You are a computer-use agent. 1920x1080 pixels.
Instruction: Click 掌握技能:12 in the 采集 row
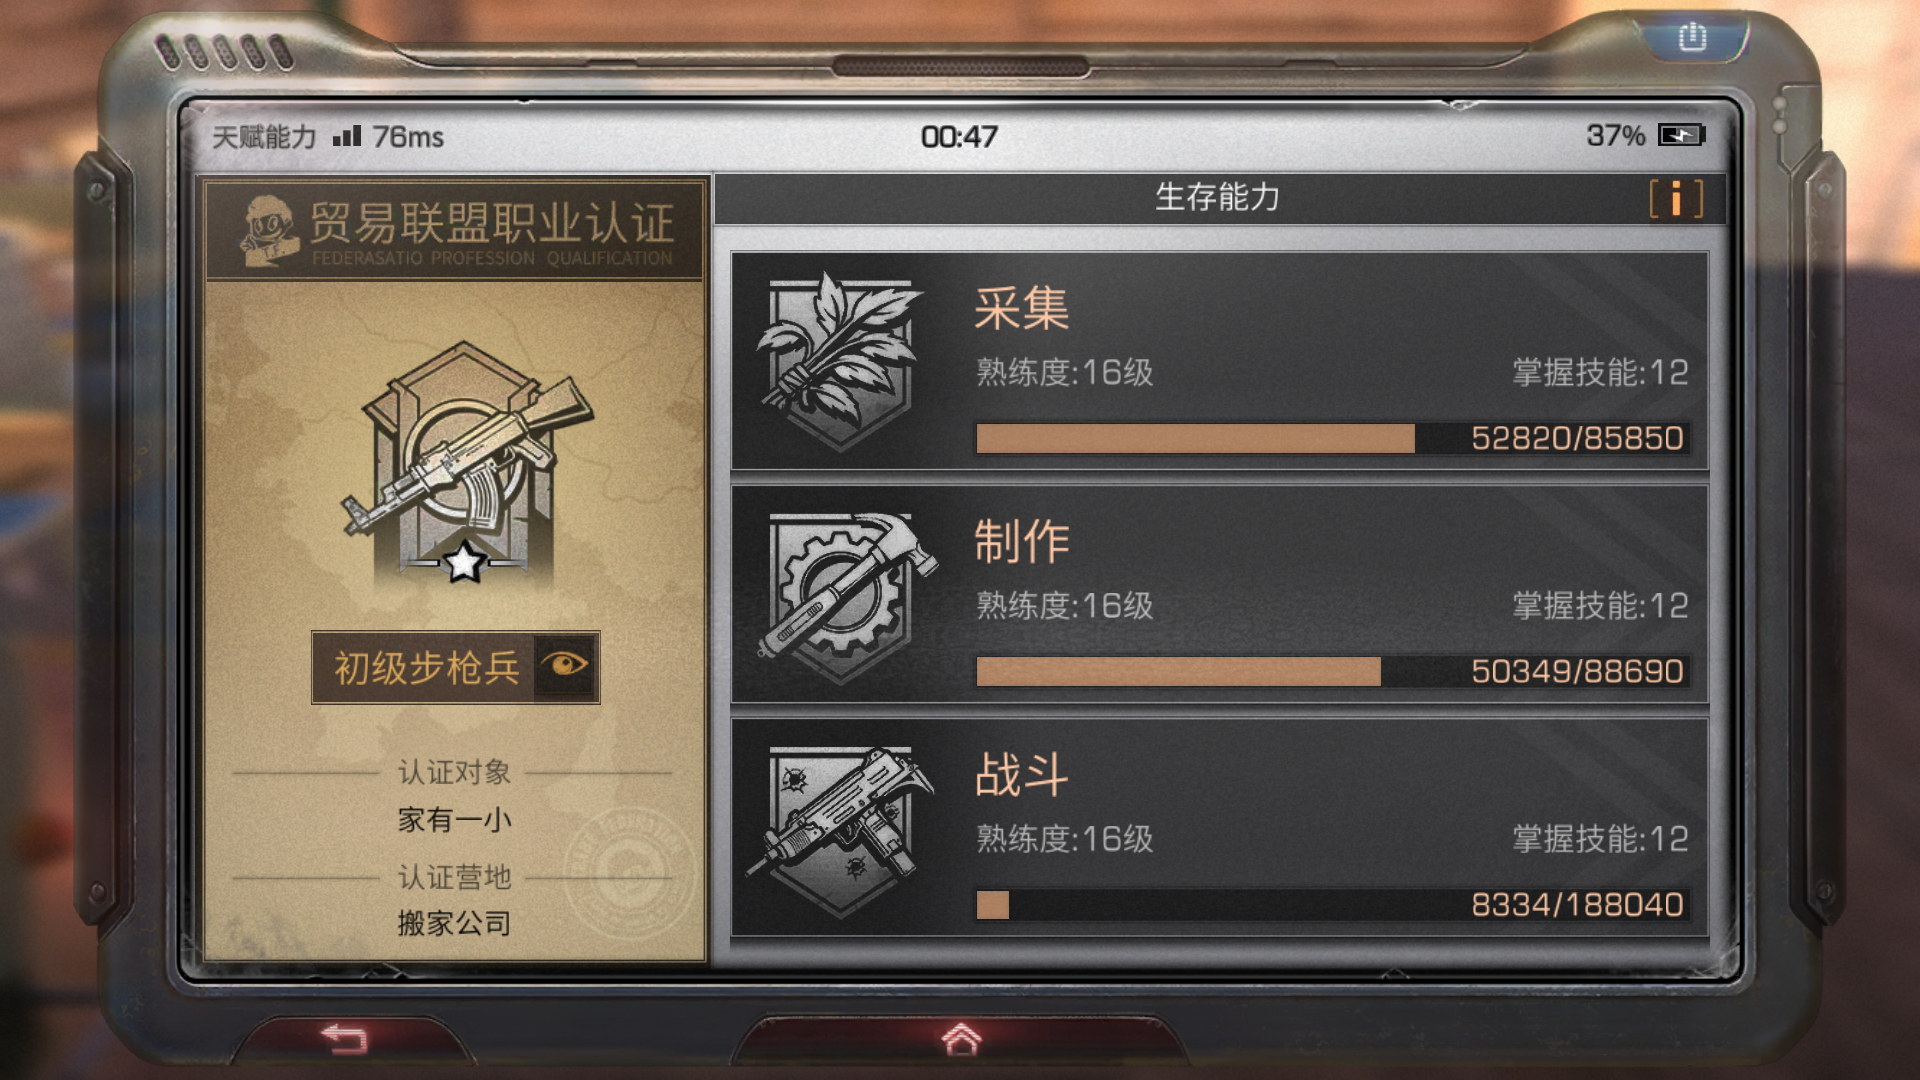[x=1600, y=372]
